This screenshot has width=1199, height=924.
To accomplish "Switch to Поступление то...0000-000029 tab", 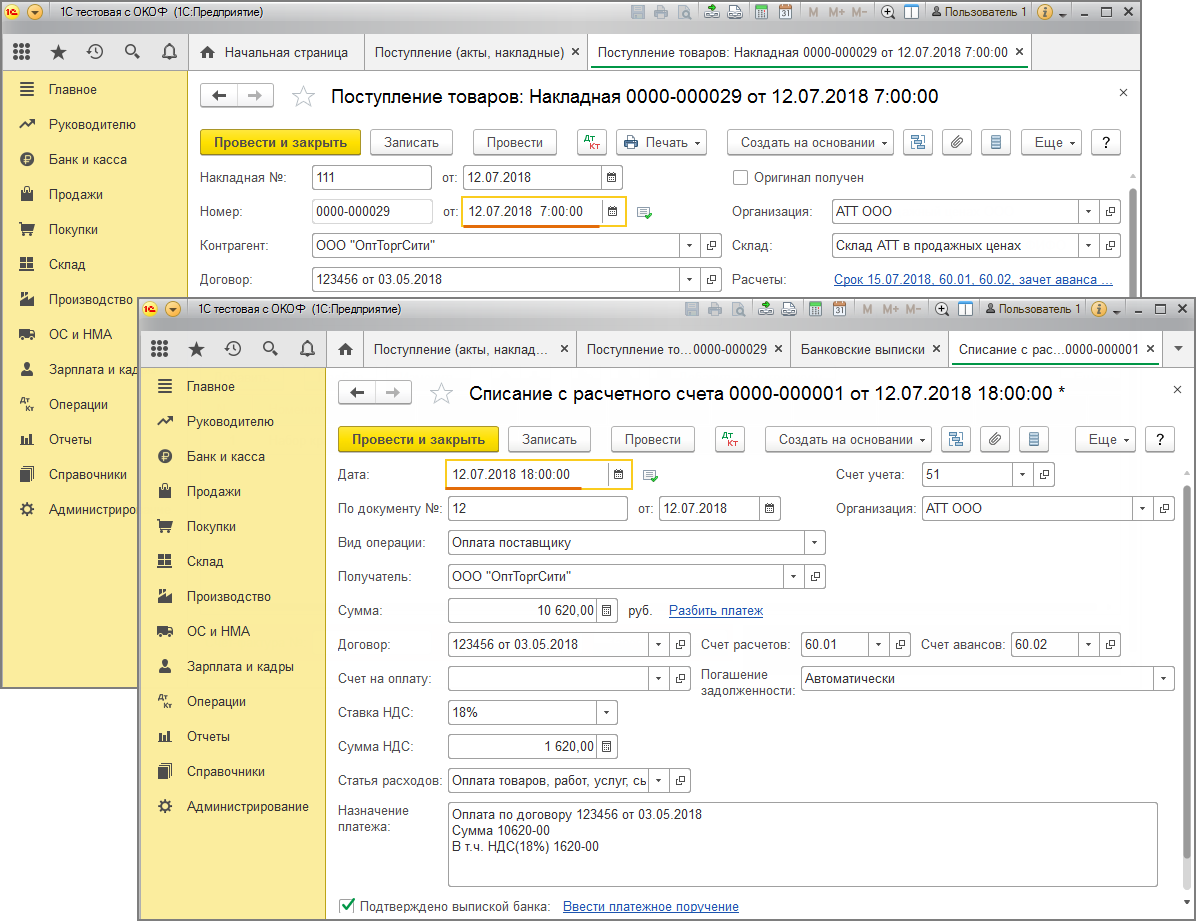I will 676,349.
